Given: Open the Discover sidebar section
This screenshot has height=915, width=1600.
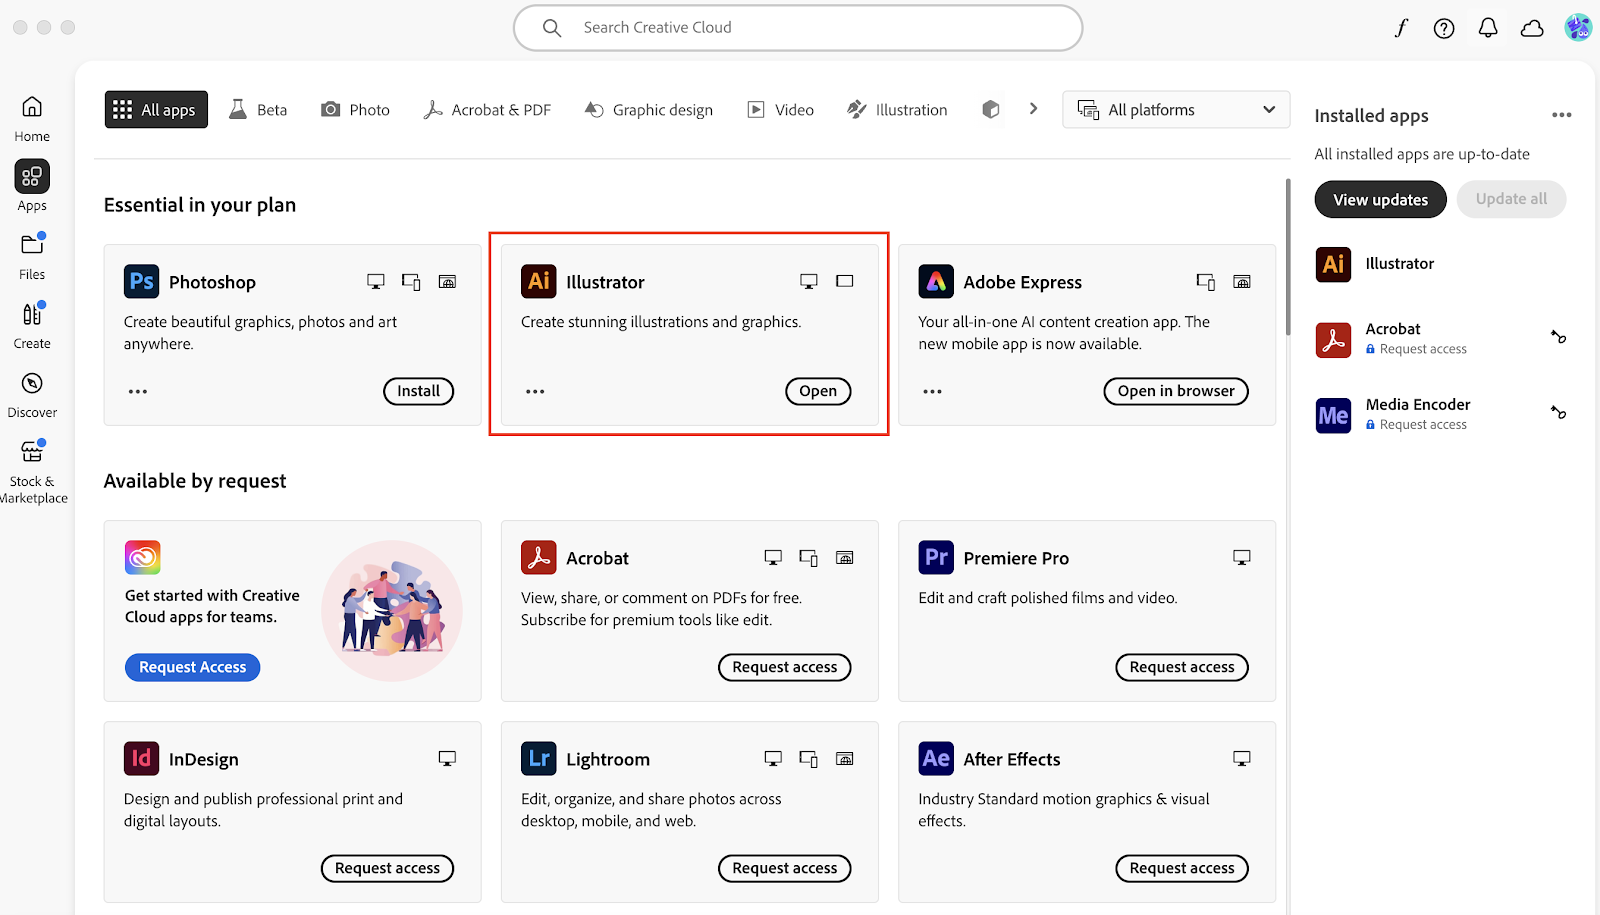Looking at the screenshot, I should (x=32, y=394).
